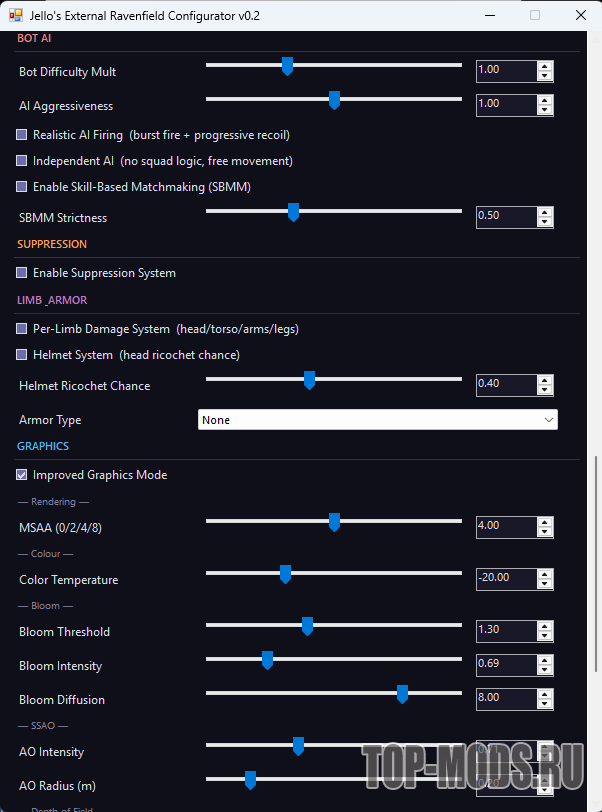The height and width of the screenshot is (812, 602).
Task: Enable Skill-Based Matchmaking (SBMM) option
Action: point(22,187)
